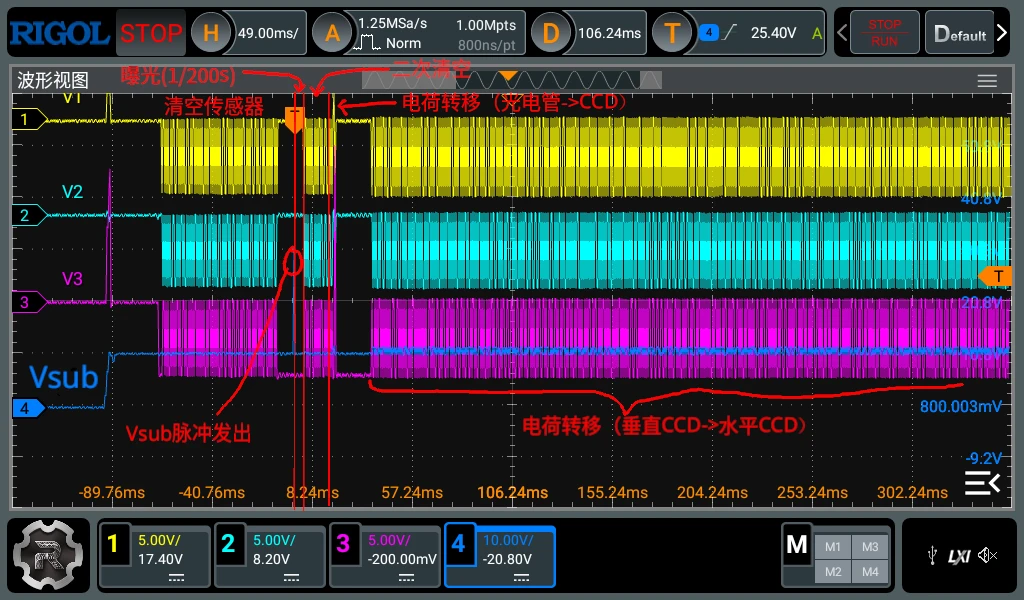Click the orange trigger level T marker
Viewport: 1024px width, 600px height.
[x=995, y=276]
